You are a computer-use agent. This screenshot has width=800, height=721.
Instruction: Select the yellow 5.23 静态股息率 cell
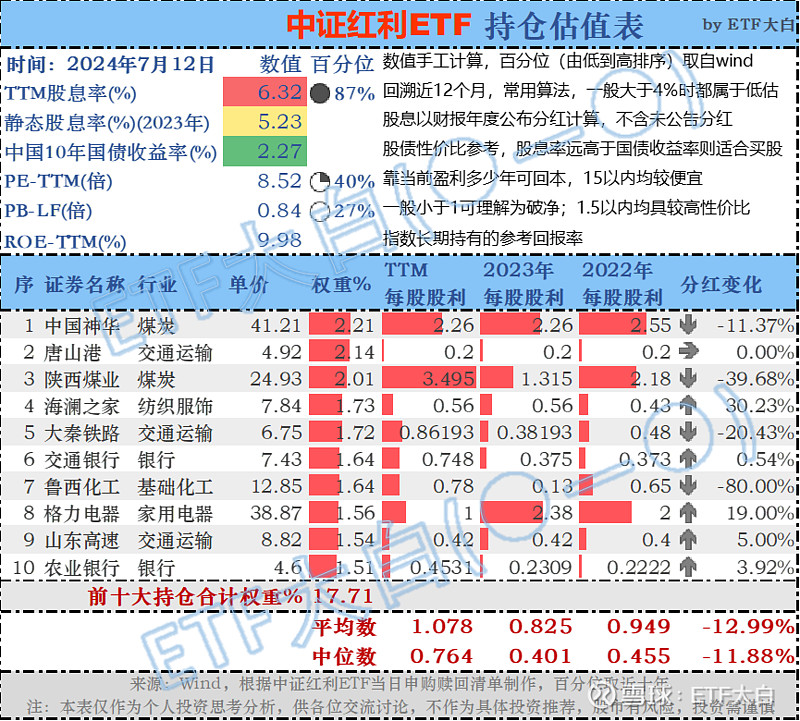[x=265, y=121]
